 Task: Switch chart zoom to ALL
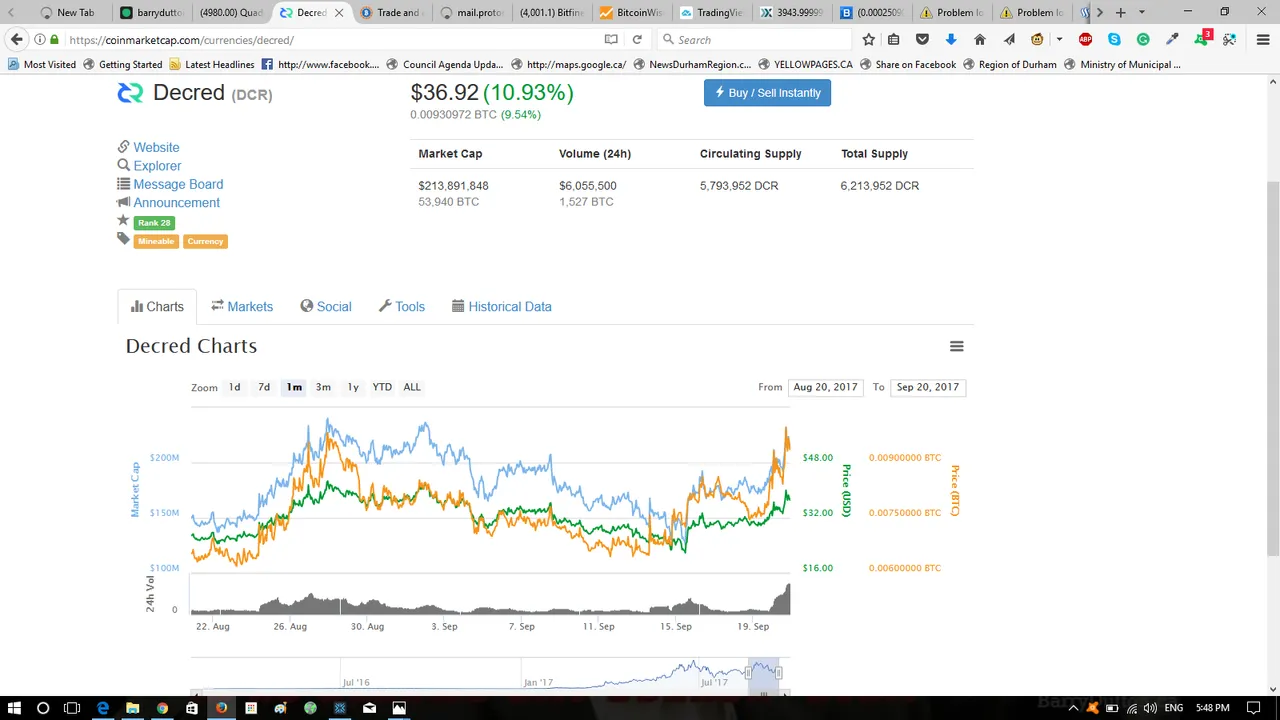pos(412,387)
